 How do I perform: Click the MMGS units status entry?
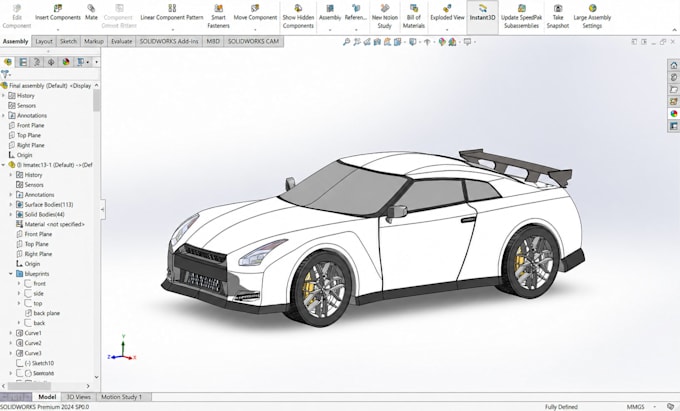click(x=635, y=407)
